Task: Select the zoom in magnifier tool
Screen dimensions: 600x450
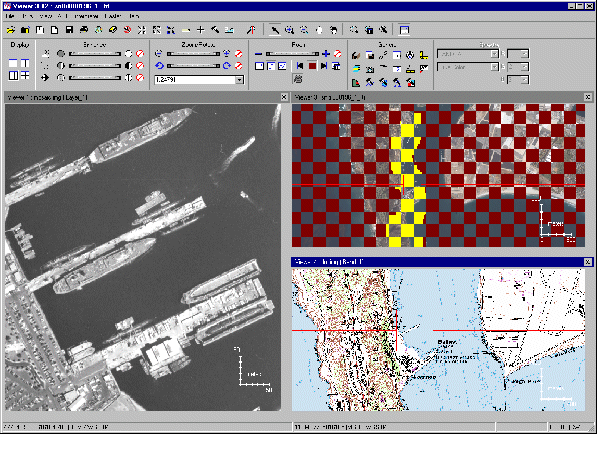Action: click(290, 31)
